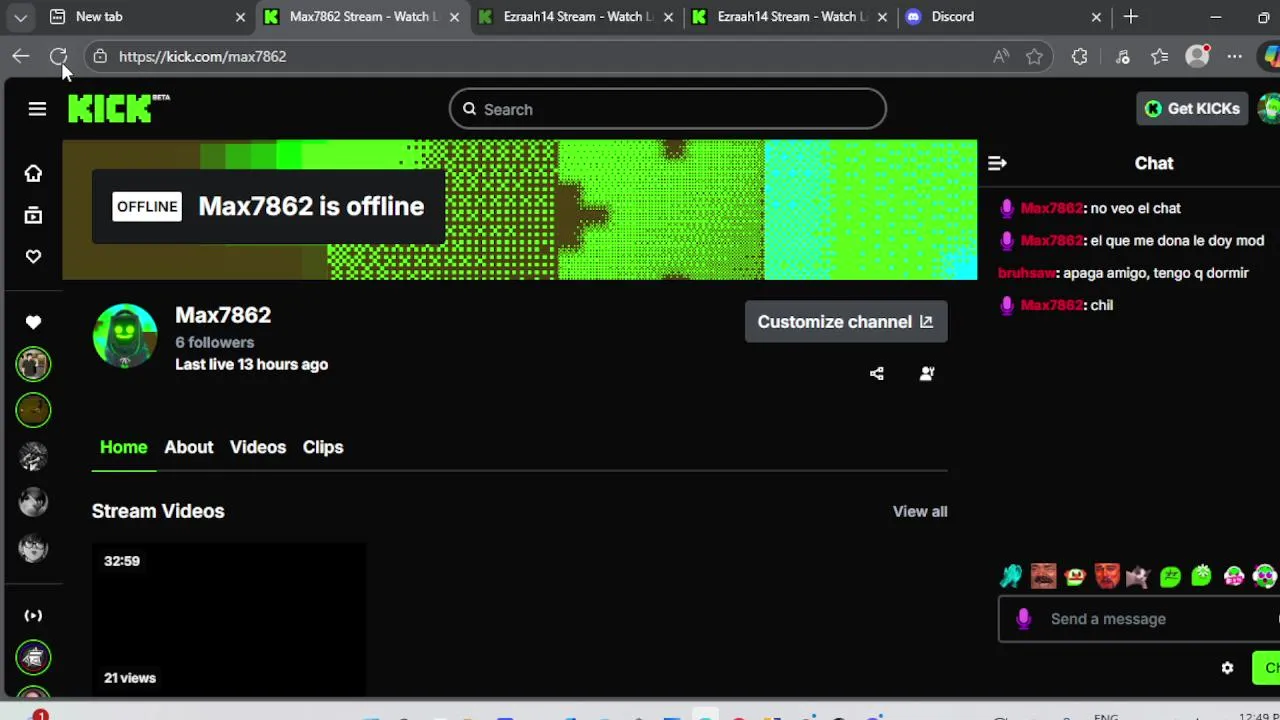Open the first followed channel avatar
This screenshot has width=1280, height=720.
click(33, 364)
